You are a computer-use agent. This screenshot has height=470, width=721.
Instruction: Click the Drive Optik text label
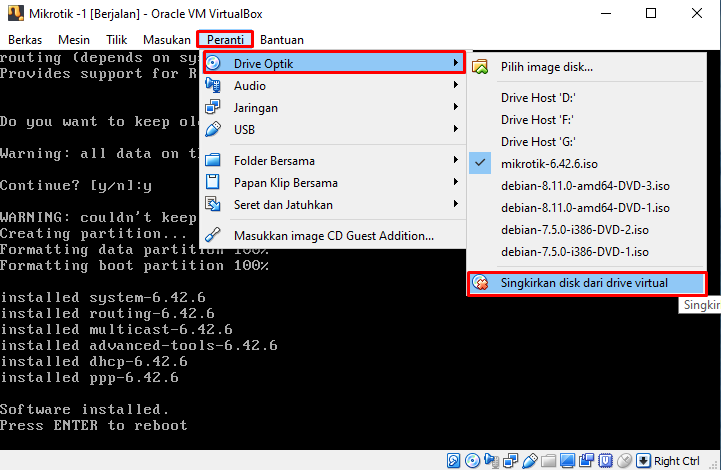[x=263, y=63]
